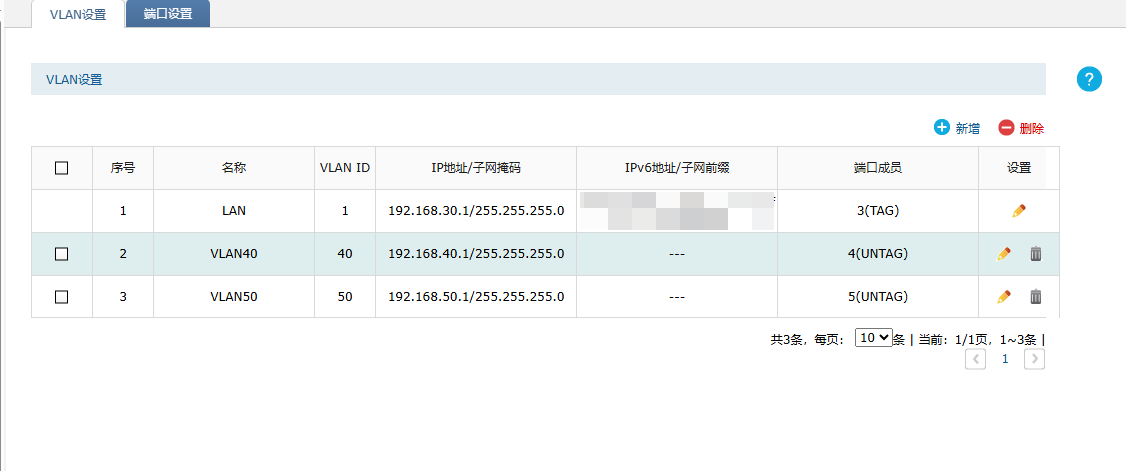
Task: Tick the select-all checkbox in table header
Action: tap(62, 168)
